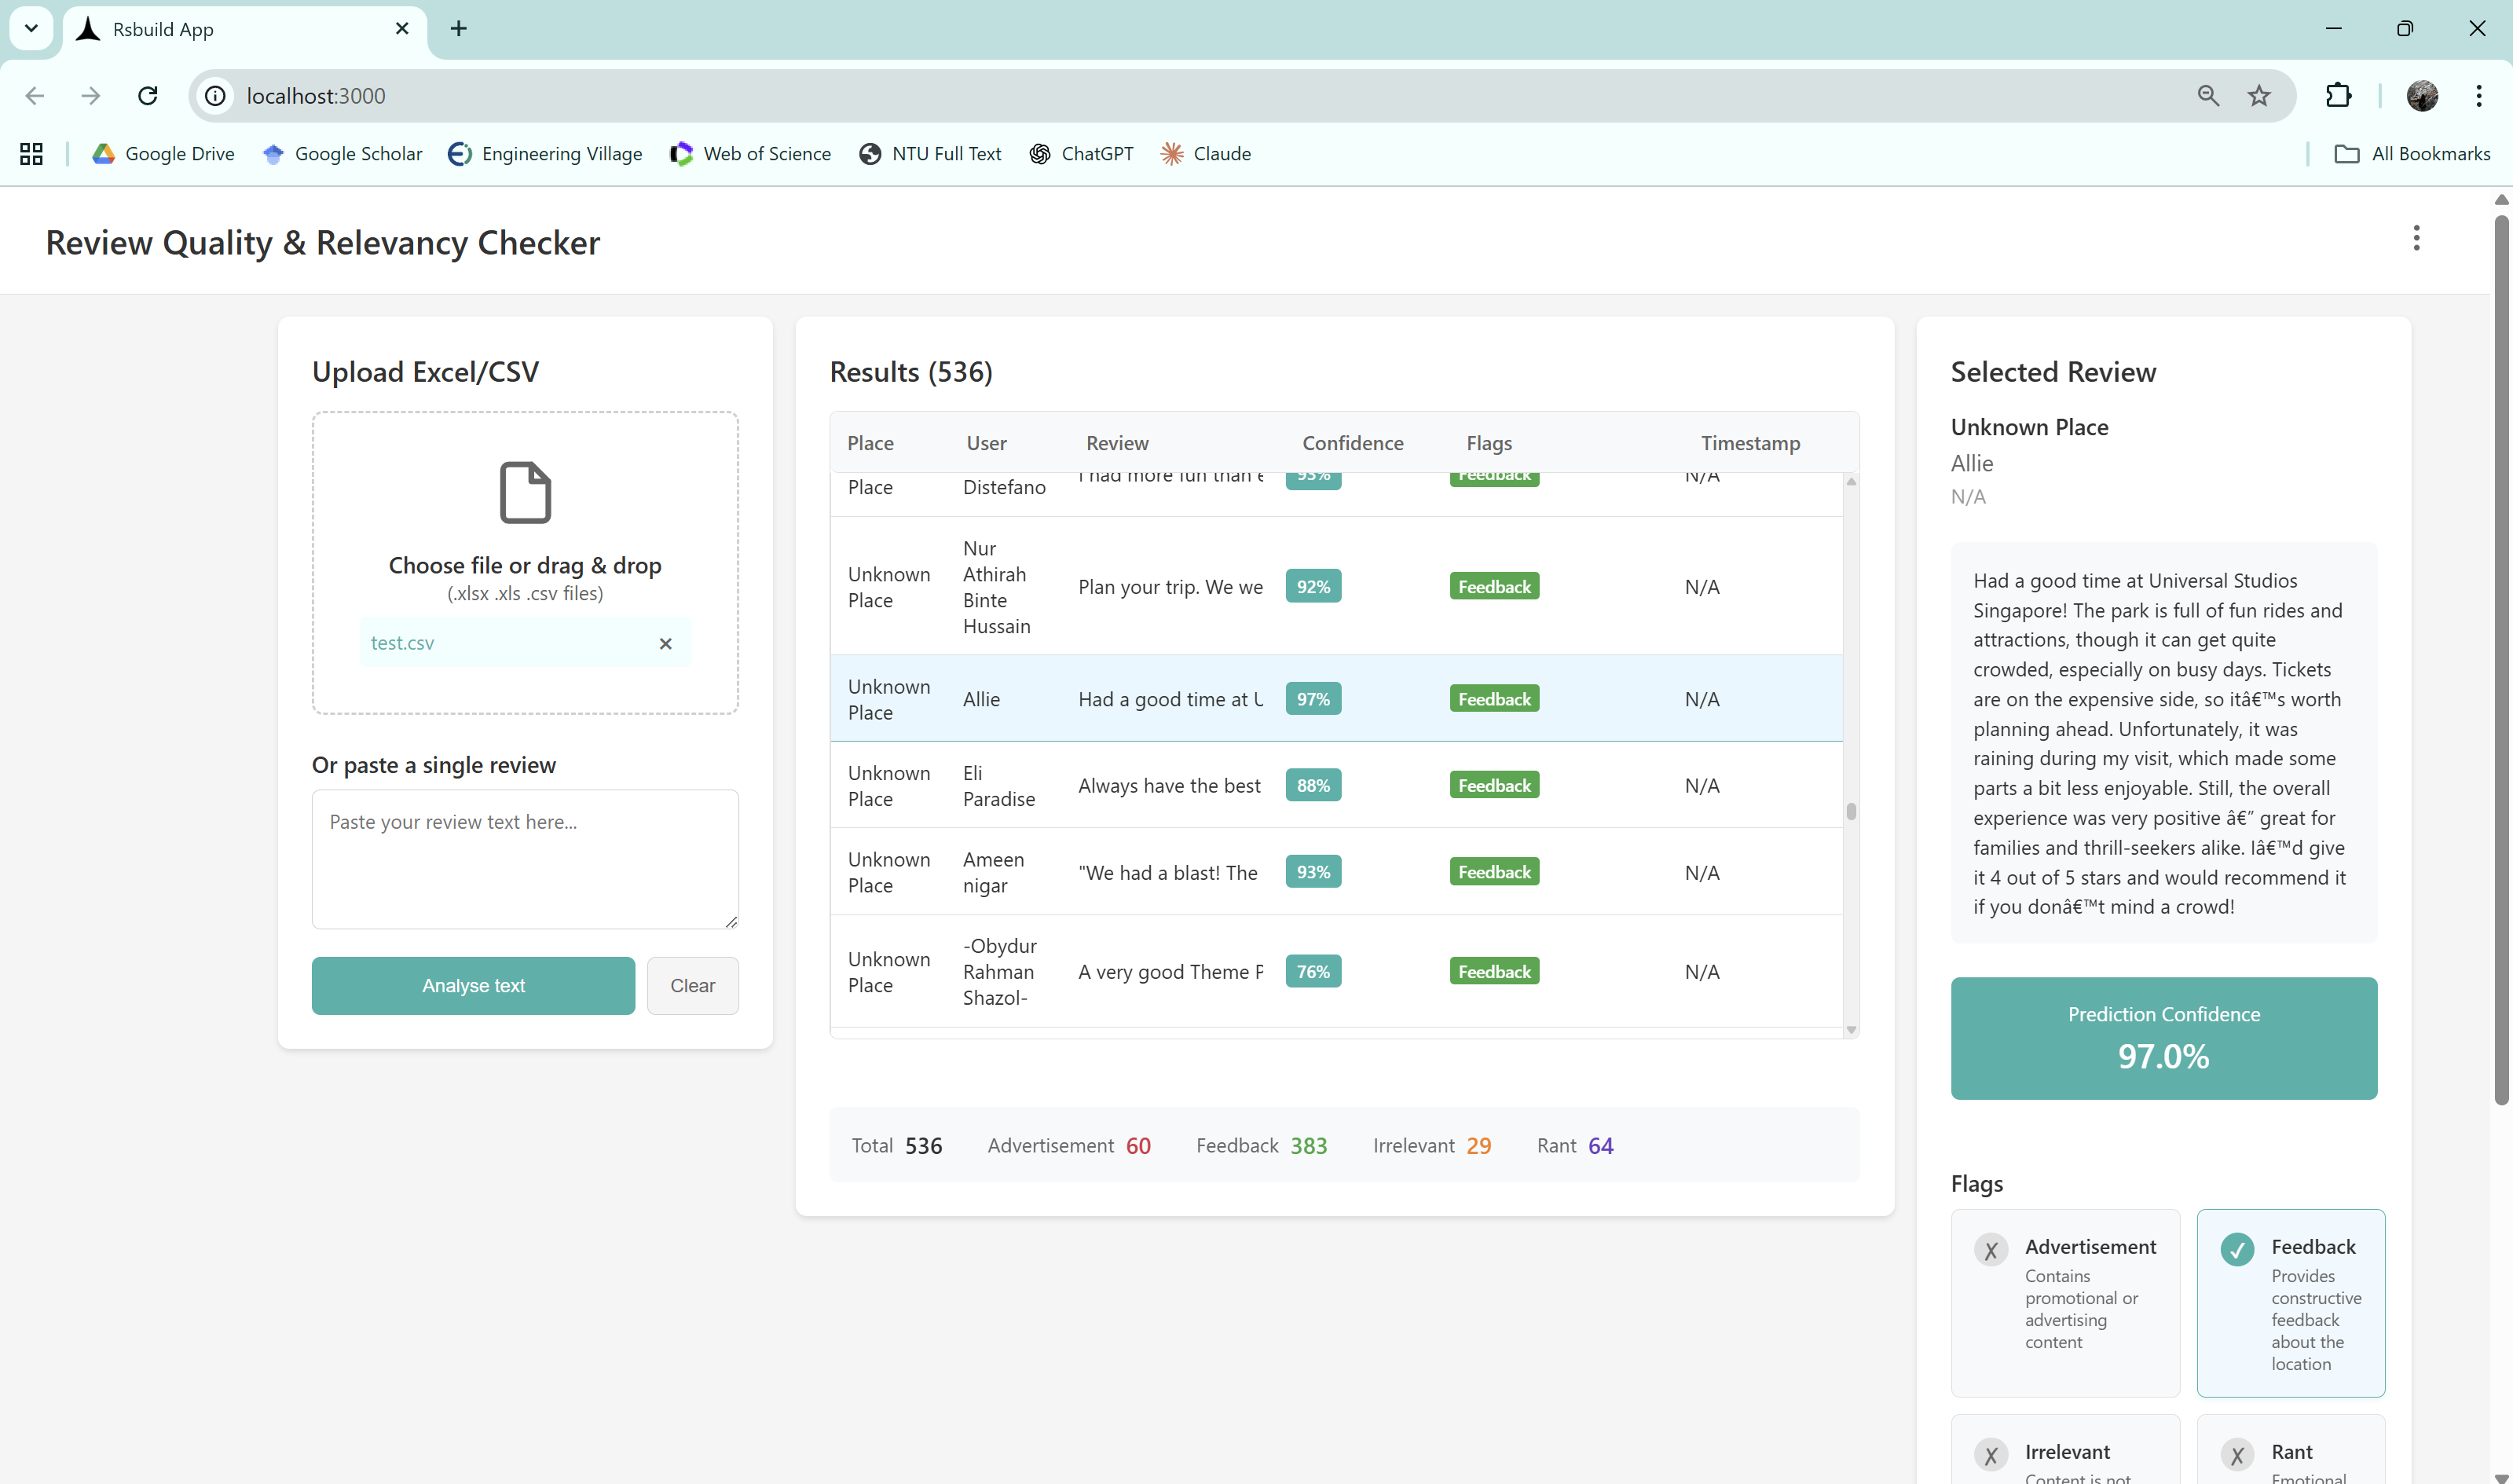This screenshot has width=2513, height=1484.
Task: Open the apps grid in bookmarks bar
Action: (31, 154)
